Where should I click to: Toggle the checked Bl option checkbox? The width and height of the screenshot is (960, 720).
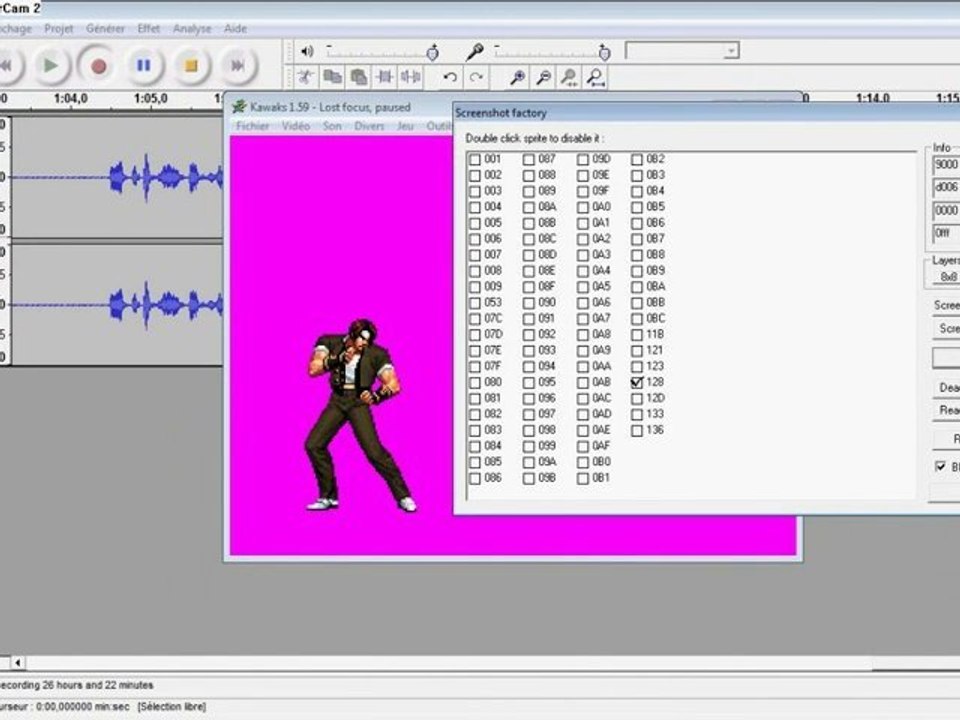point(941,467)
